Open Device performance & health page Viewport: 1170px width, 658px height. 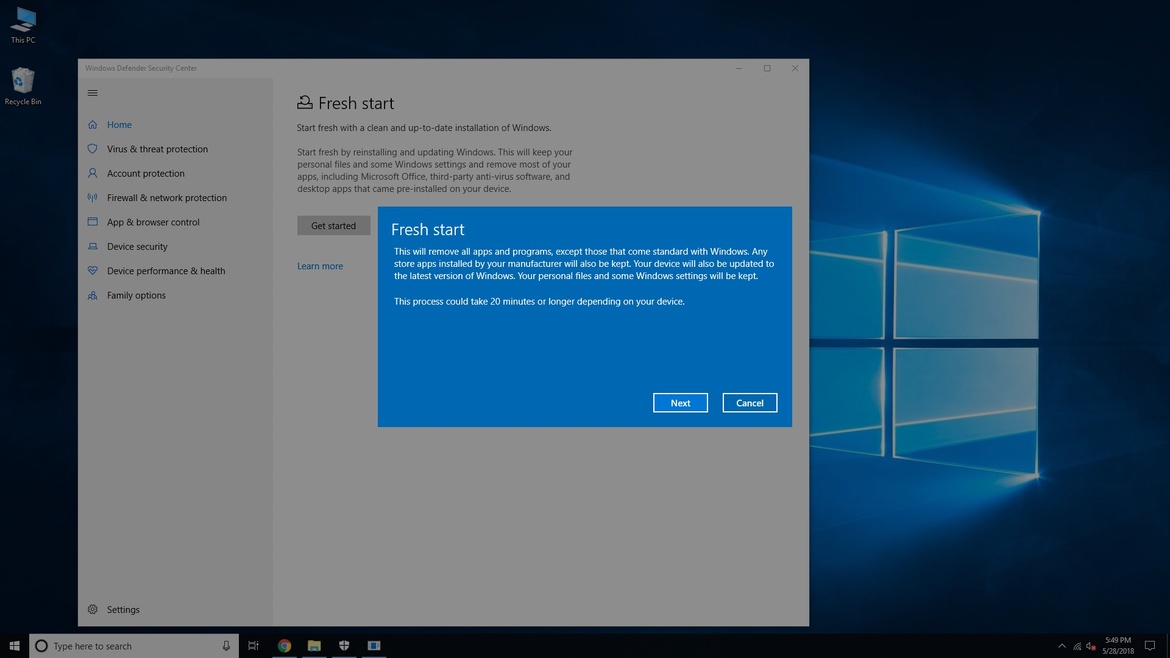click(x=166, y=271)
